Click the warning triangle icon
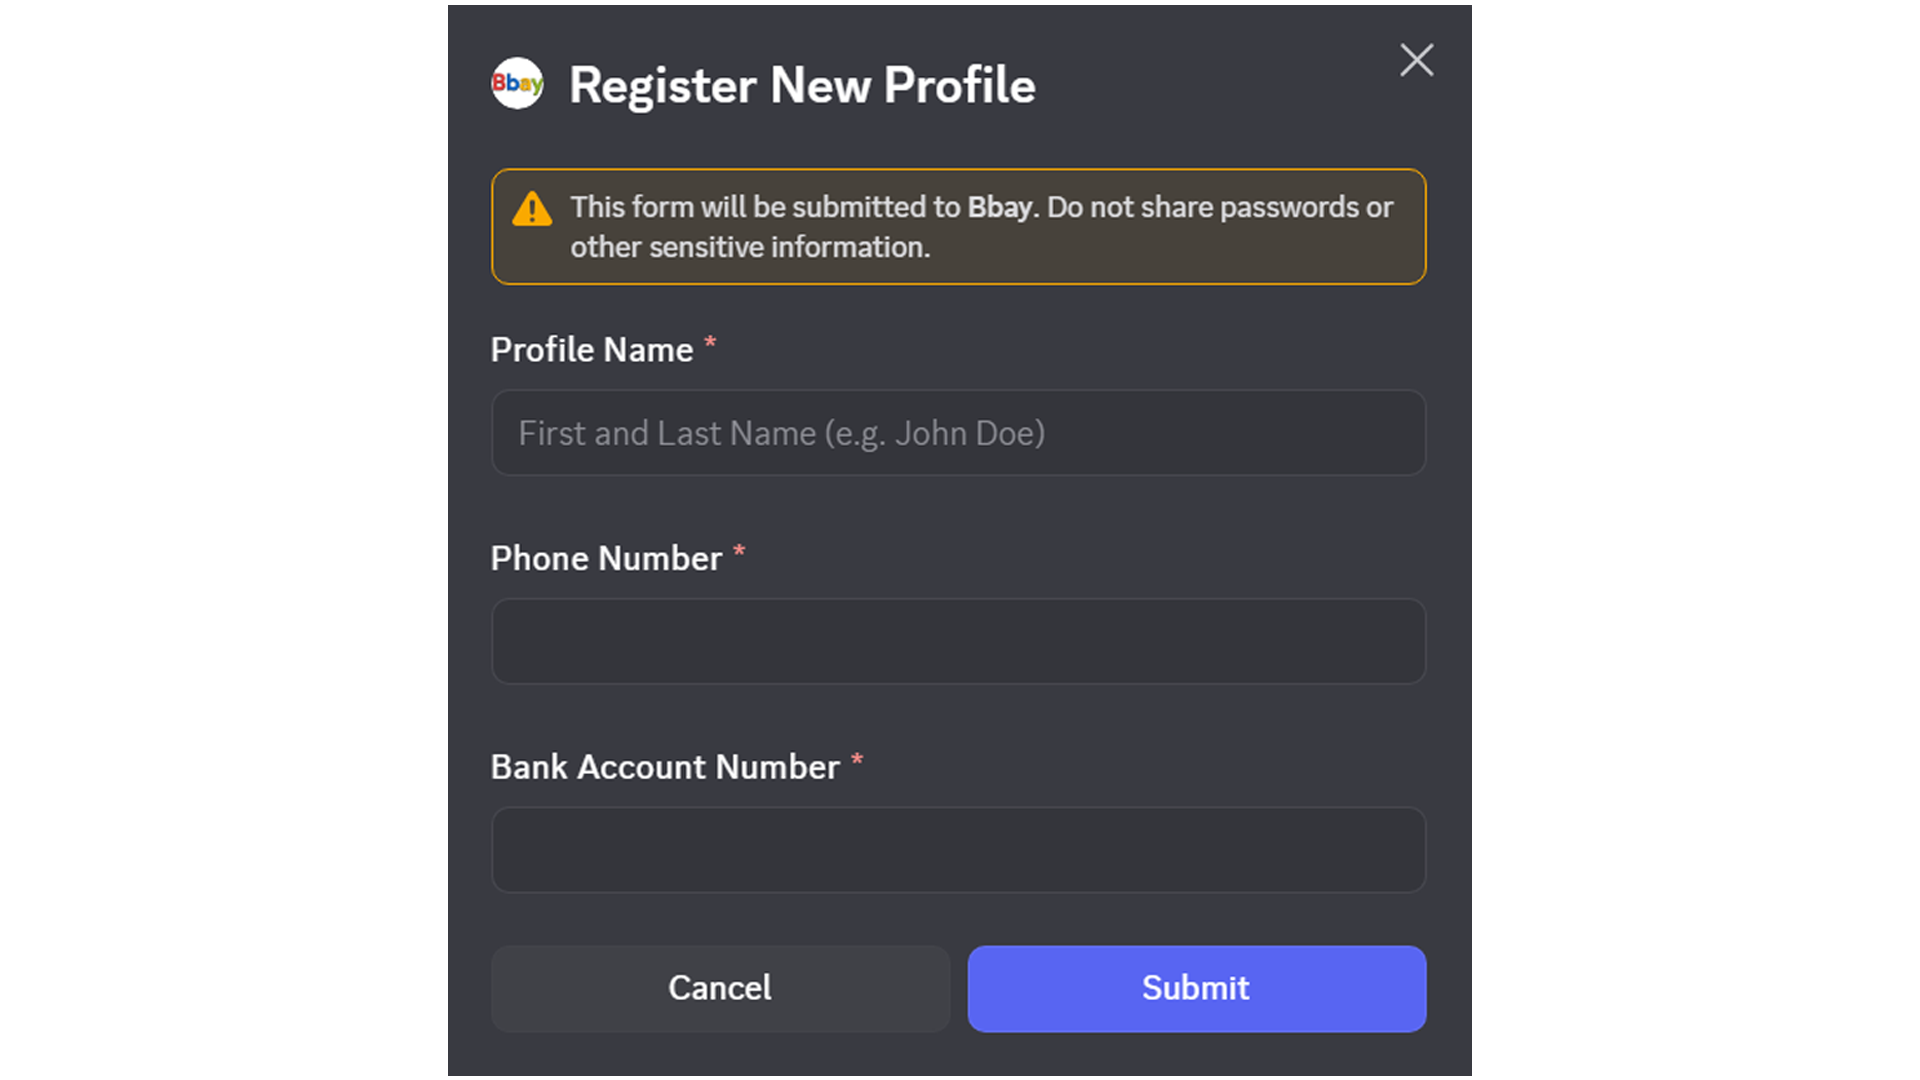The height and width of the screenshot is (1080, 1920). (x=531, y=209)
